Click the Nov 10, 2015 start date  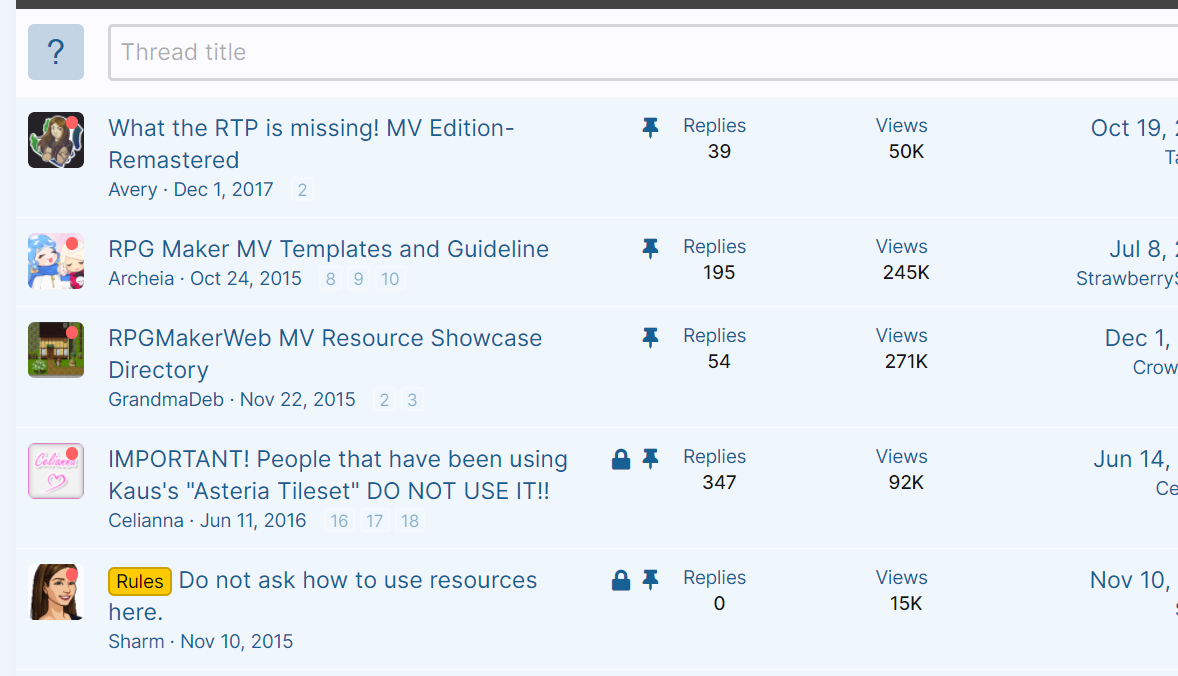[237, 641]
